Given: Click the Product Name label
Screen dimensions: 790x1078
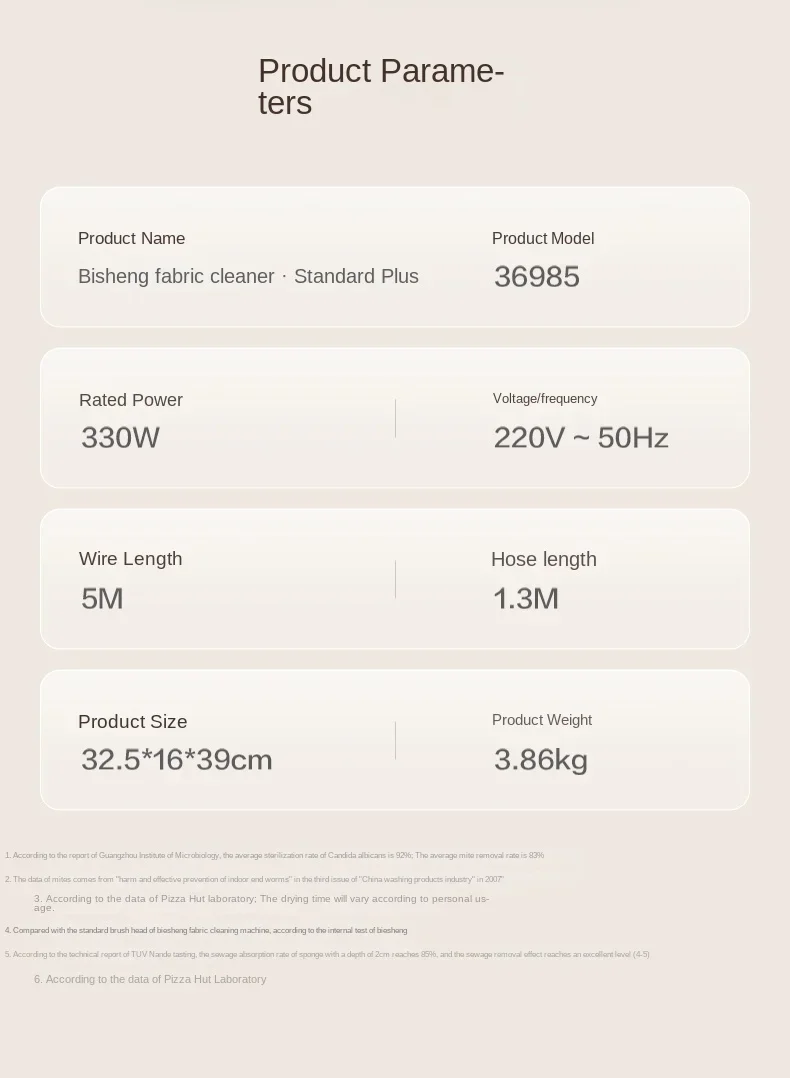Looking at the screenshot, I should point(131,238).
